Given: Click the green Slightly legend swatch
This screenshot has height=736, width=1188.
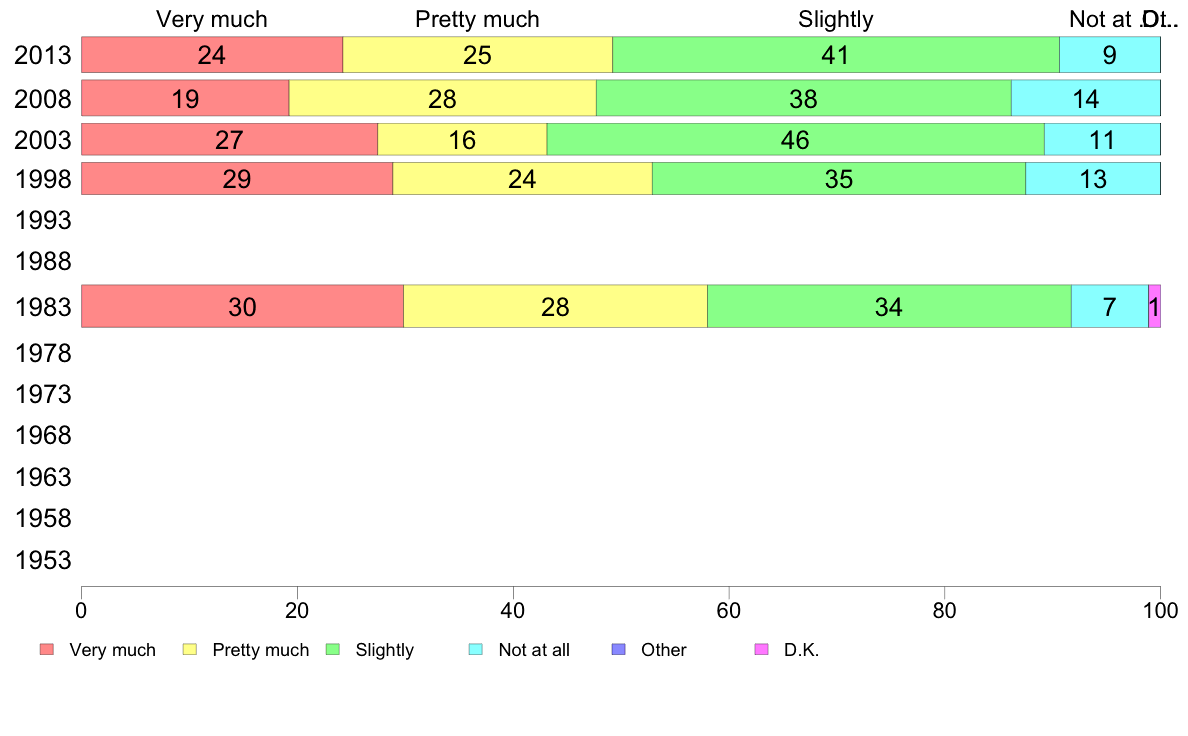Looking at the screenshot, I should point(332,650).
